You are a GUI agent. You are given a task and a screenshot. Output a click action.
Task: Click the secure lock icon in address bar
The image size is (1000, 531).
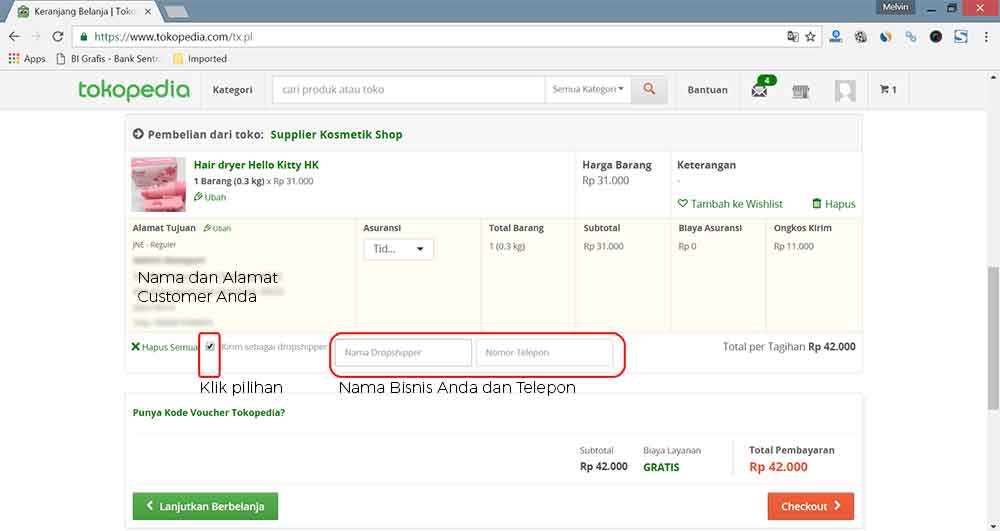point(84,36)
